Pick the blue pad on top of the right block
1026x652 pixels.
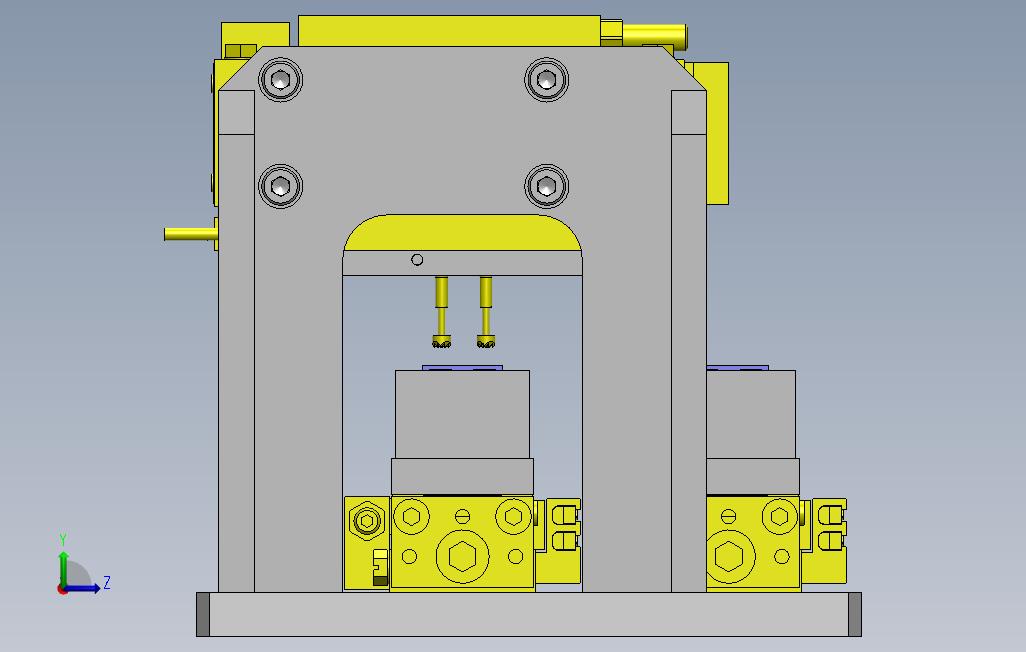click(738, 368)
